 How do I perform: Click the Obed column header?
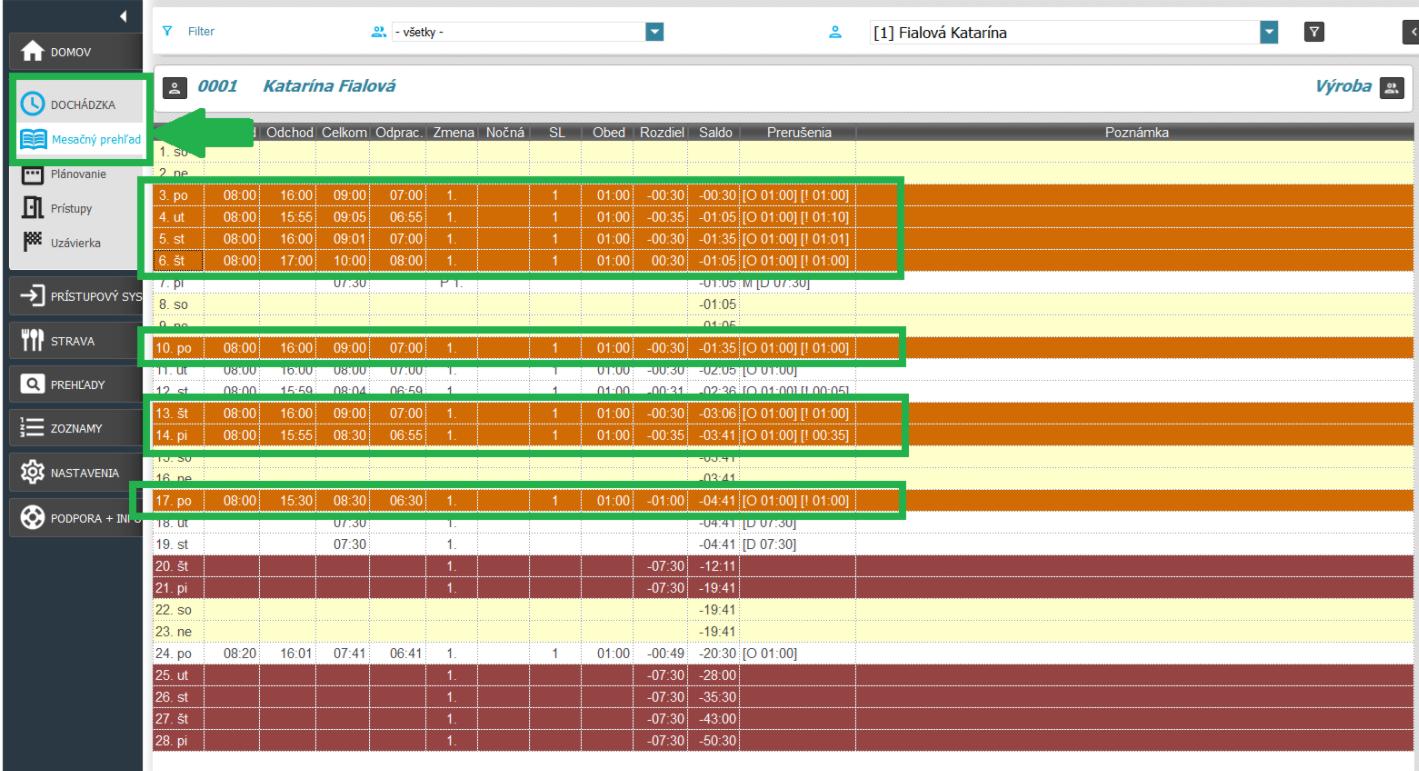coord(608,132)
